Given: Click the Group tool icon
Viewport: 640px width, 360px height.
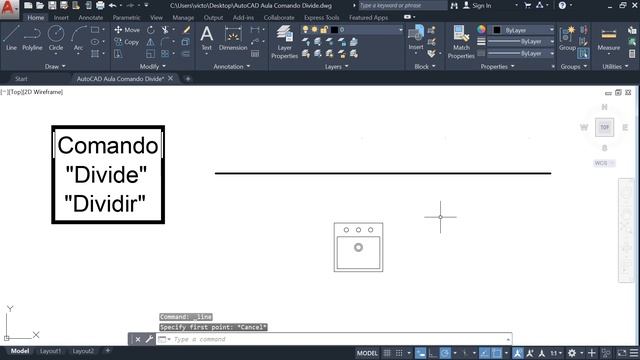Looking at the screenshot, I should [567, 38].
